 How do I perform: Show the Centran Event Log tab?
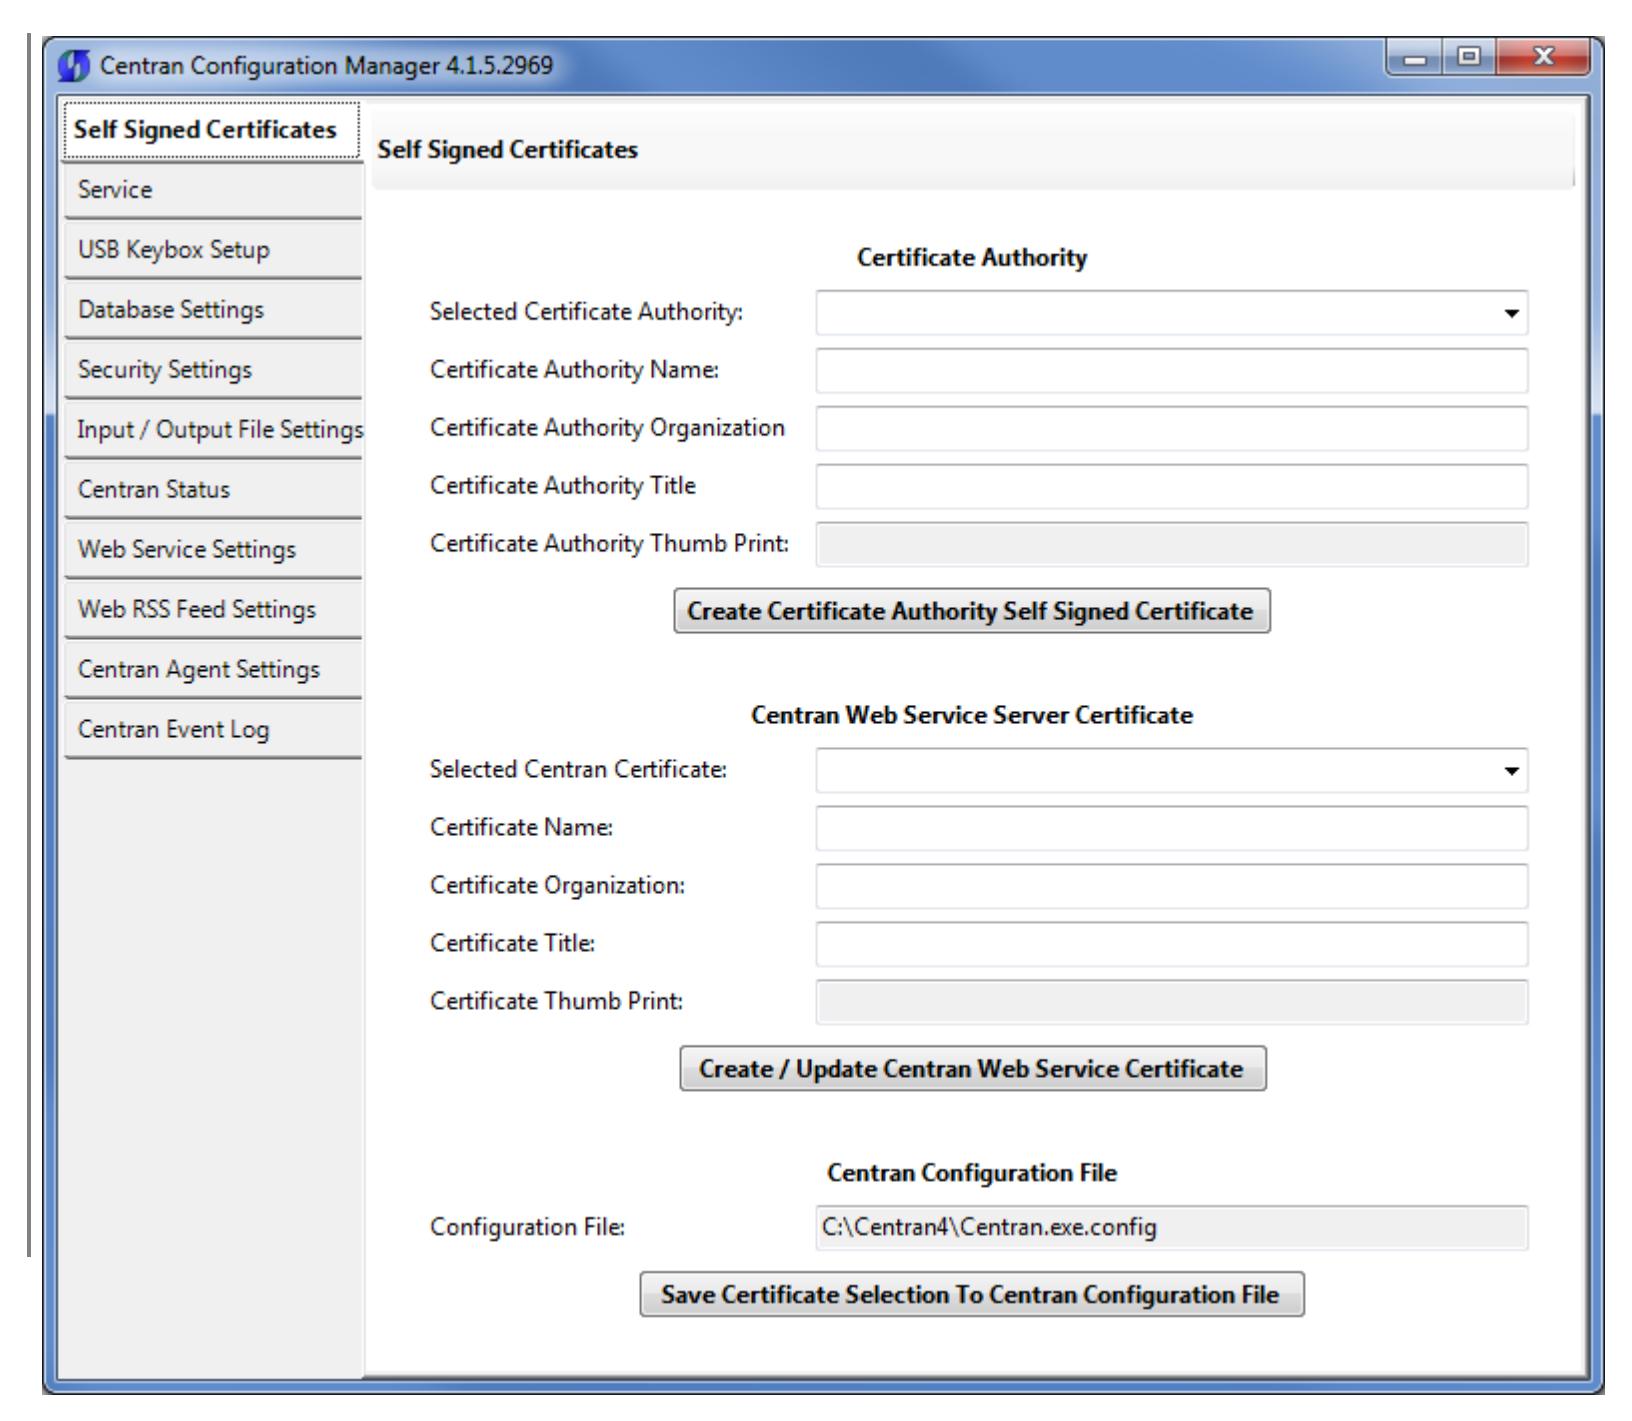(212, 730)
